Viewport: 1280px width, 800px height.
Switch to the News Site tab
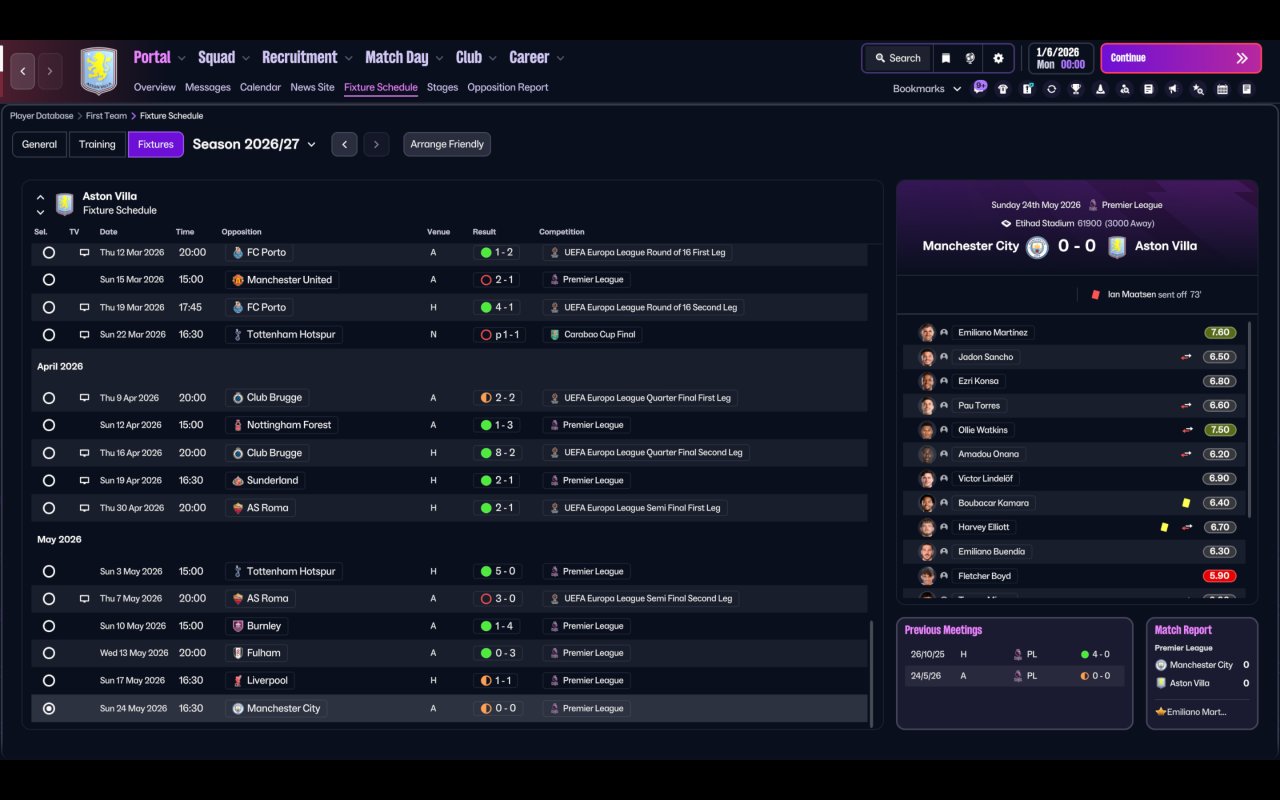(x=312, y=88)
